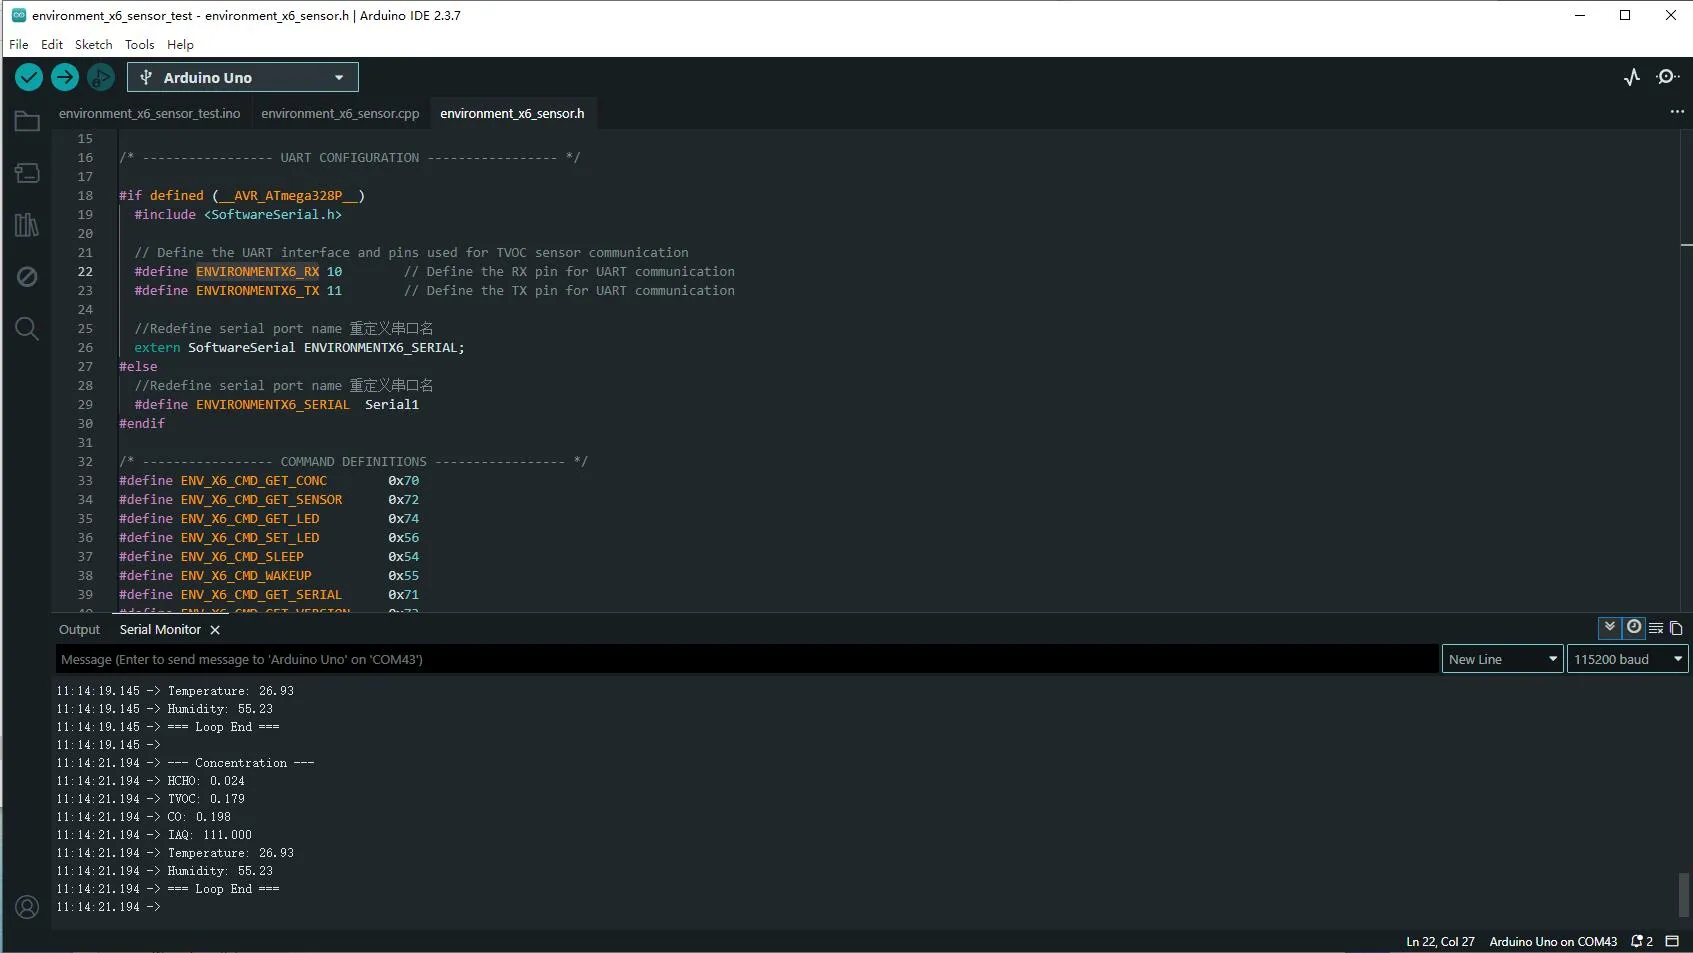Open the Serial Plotter icon

[x=1632, y=77]
